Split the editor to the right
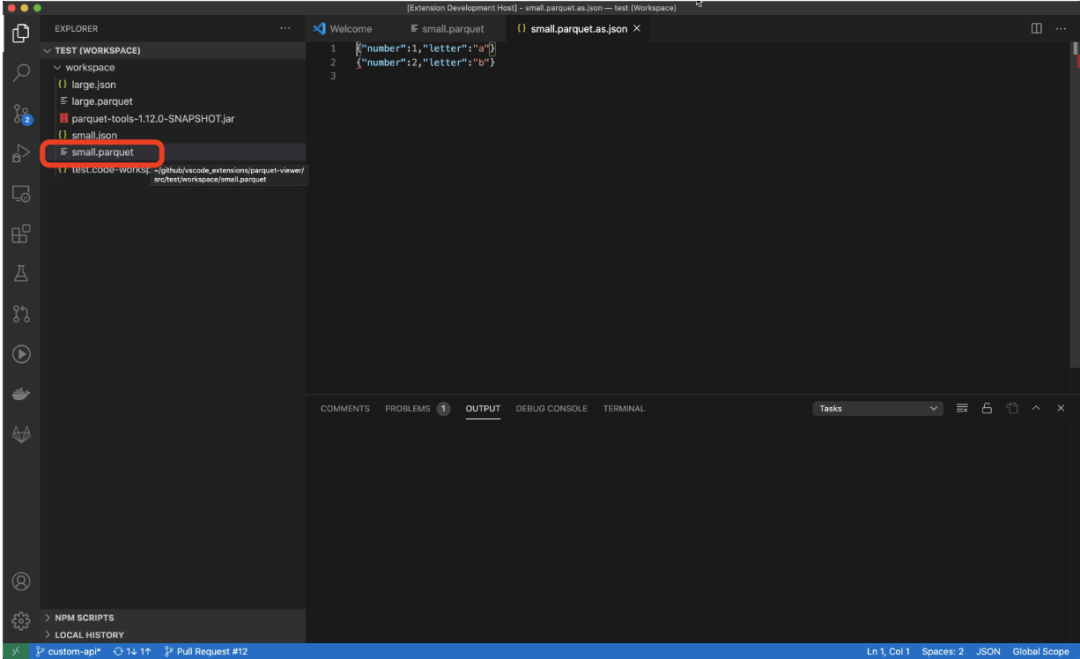The height and width of the screenshot is (659, 1080). coord(1036,28)
